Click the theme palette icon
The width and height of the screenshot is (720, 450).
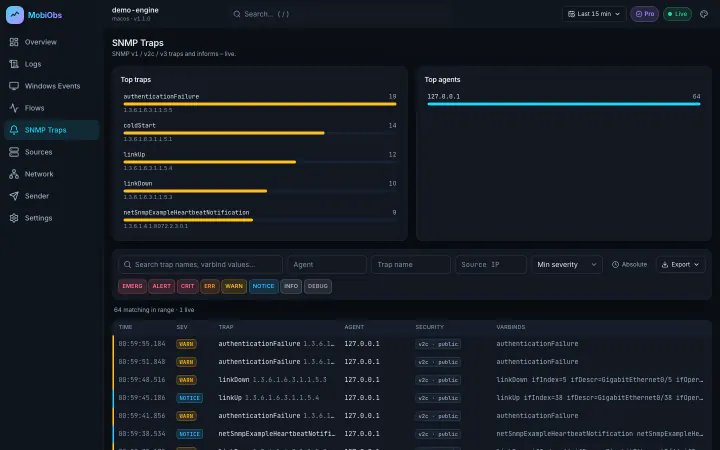pyautogui.click(x=704, y=14)
